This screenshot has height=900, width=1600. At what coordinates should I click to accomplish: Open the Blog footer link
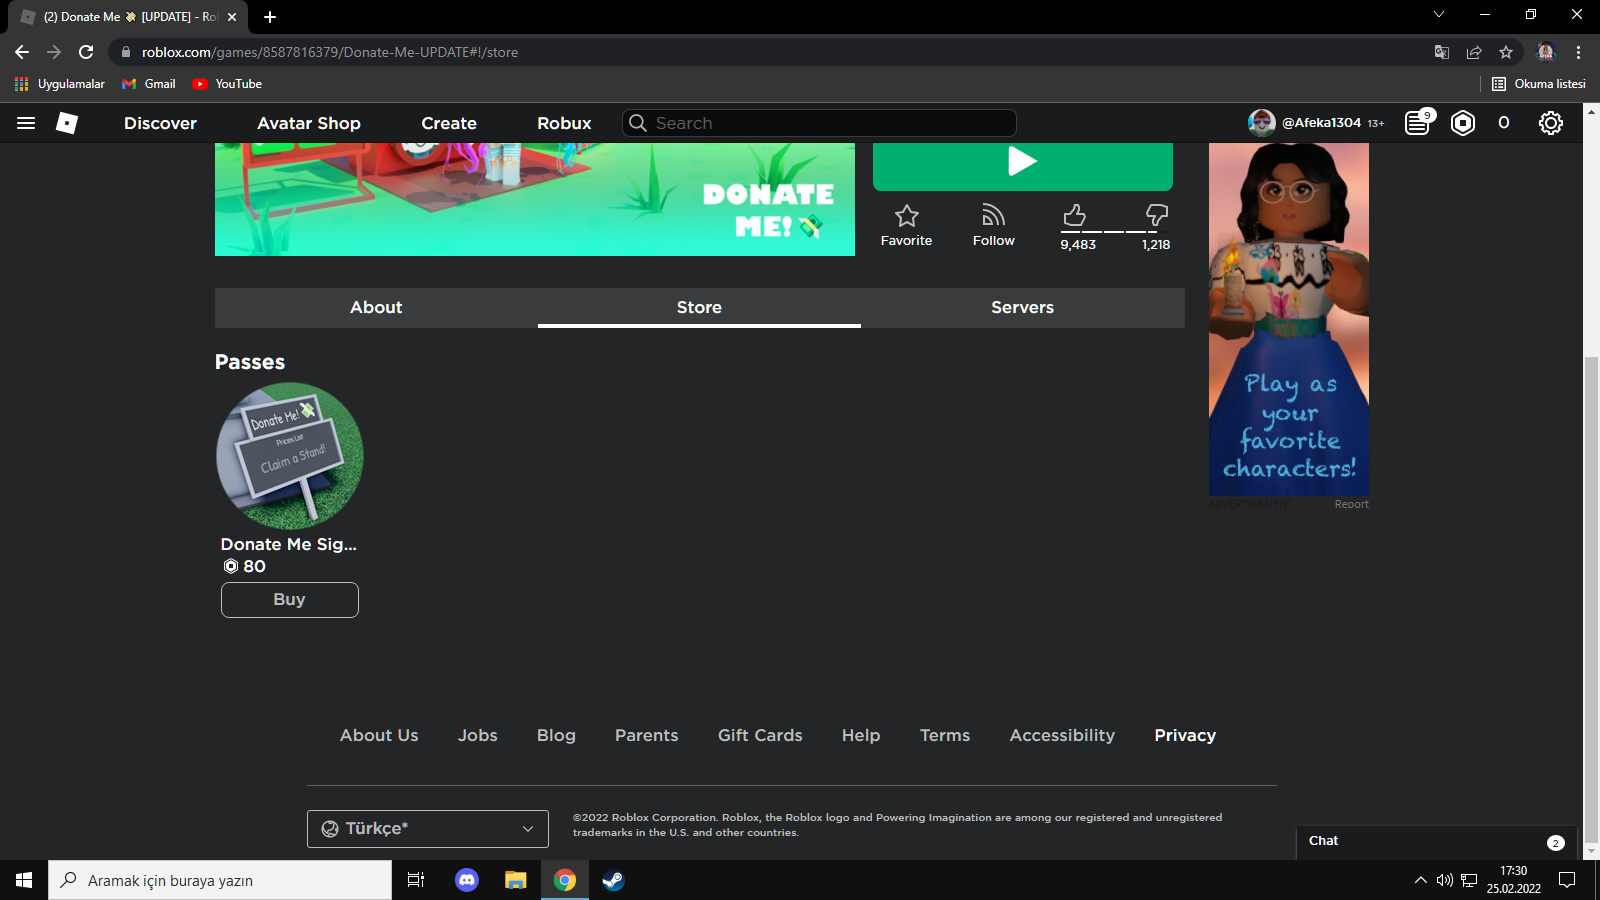(556, 735)
